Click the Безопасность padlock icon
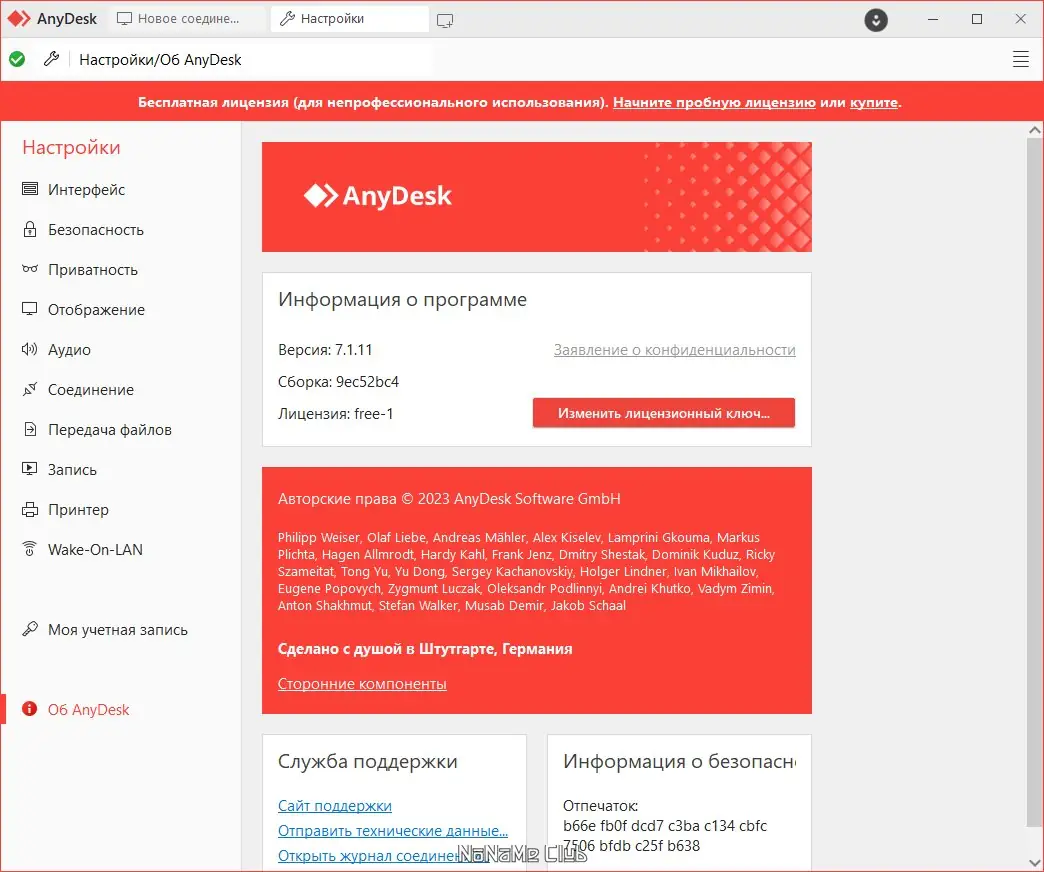The image size is (1044, 872). click(30, 230)
